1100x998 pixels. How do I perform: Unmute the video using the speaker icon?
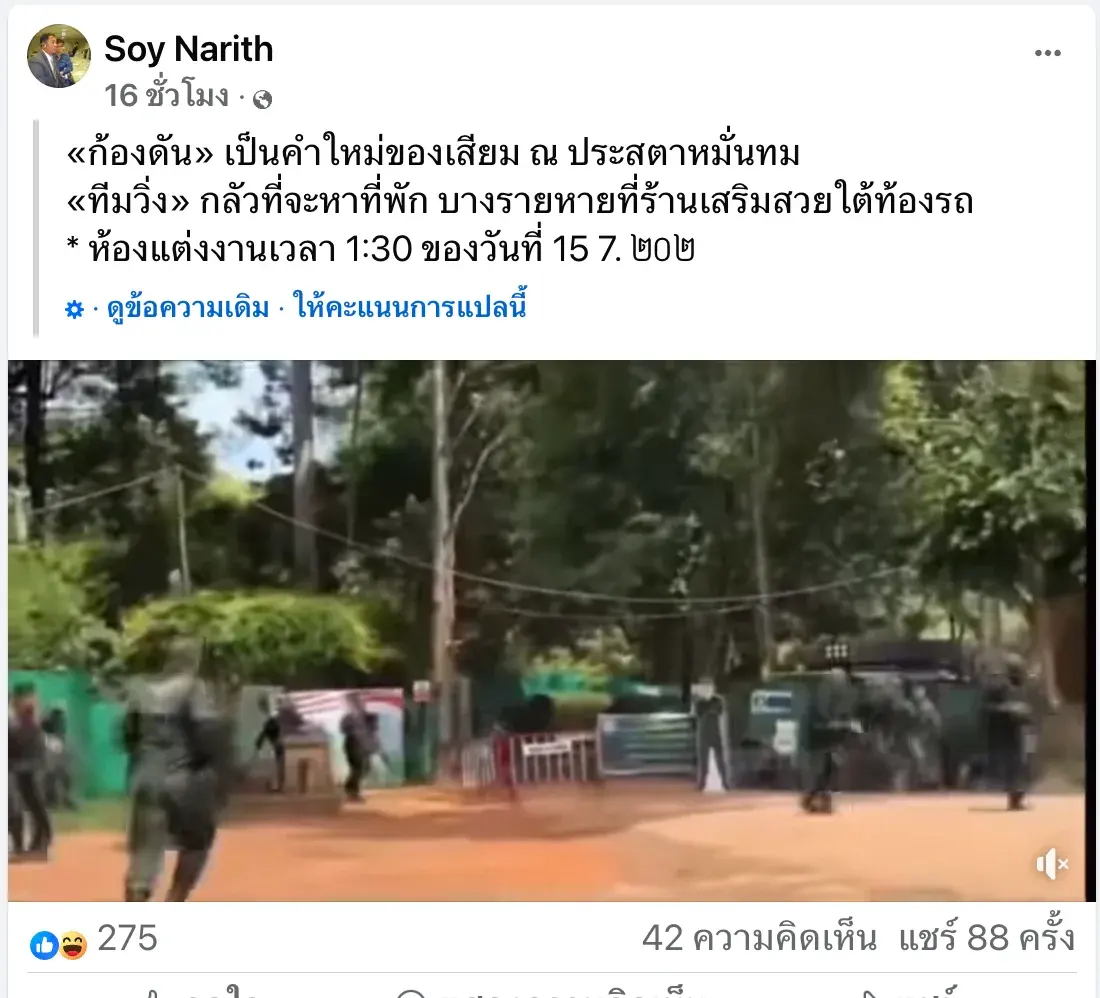click(1052, 864)
